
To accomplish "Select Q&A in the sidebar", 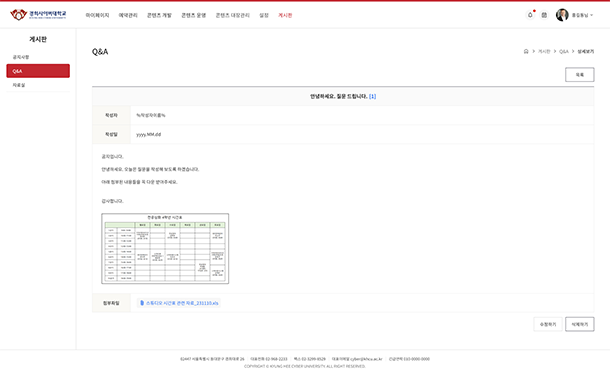I will [x=38, y=71].
